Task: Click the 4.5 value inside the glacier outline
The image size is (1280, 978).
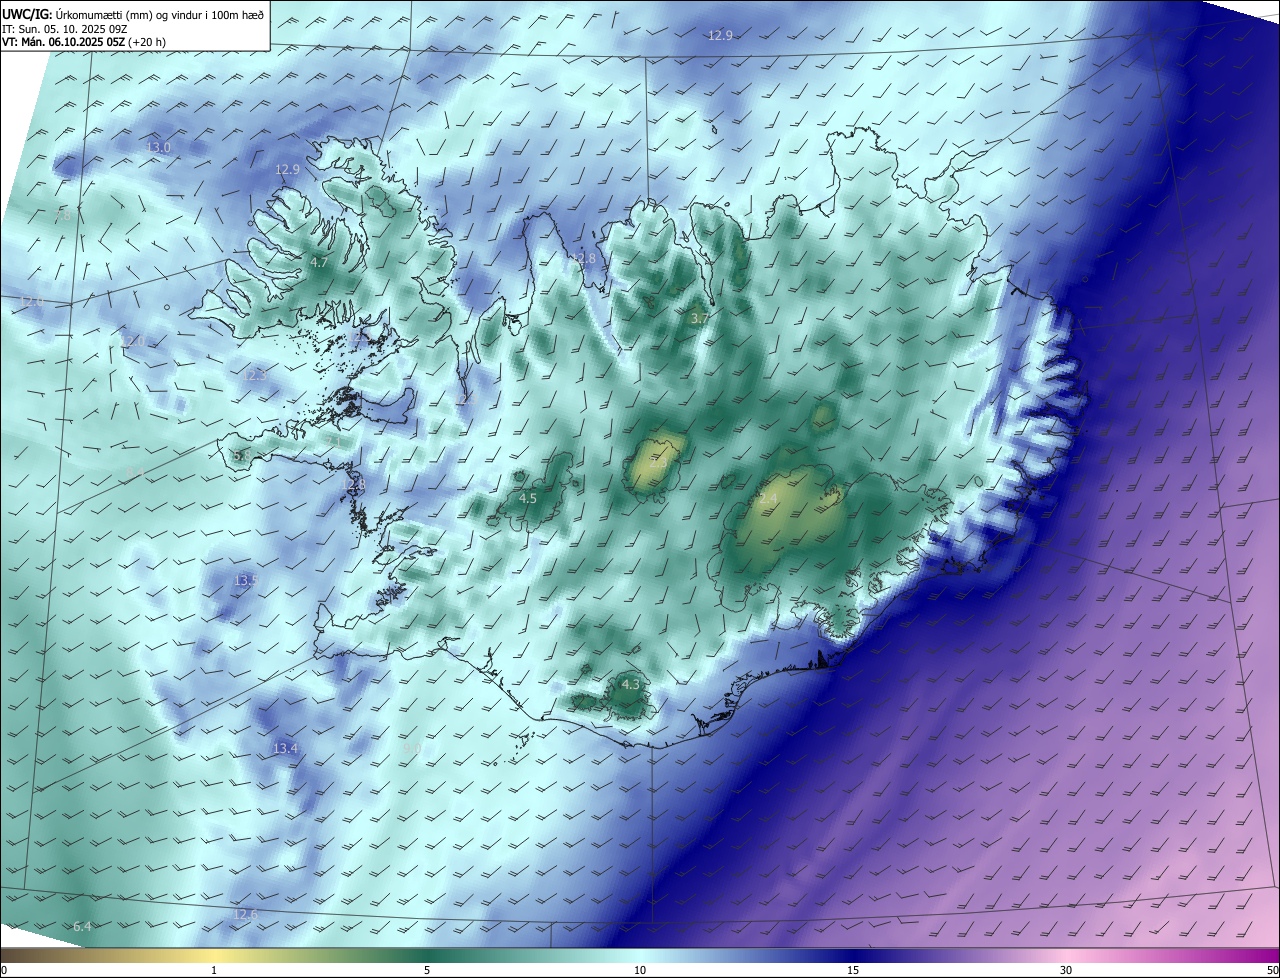Action: click(528, 498)
